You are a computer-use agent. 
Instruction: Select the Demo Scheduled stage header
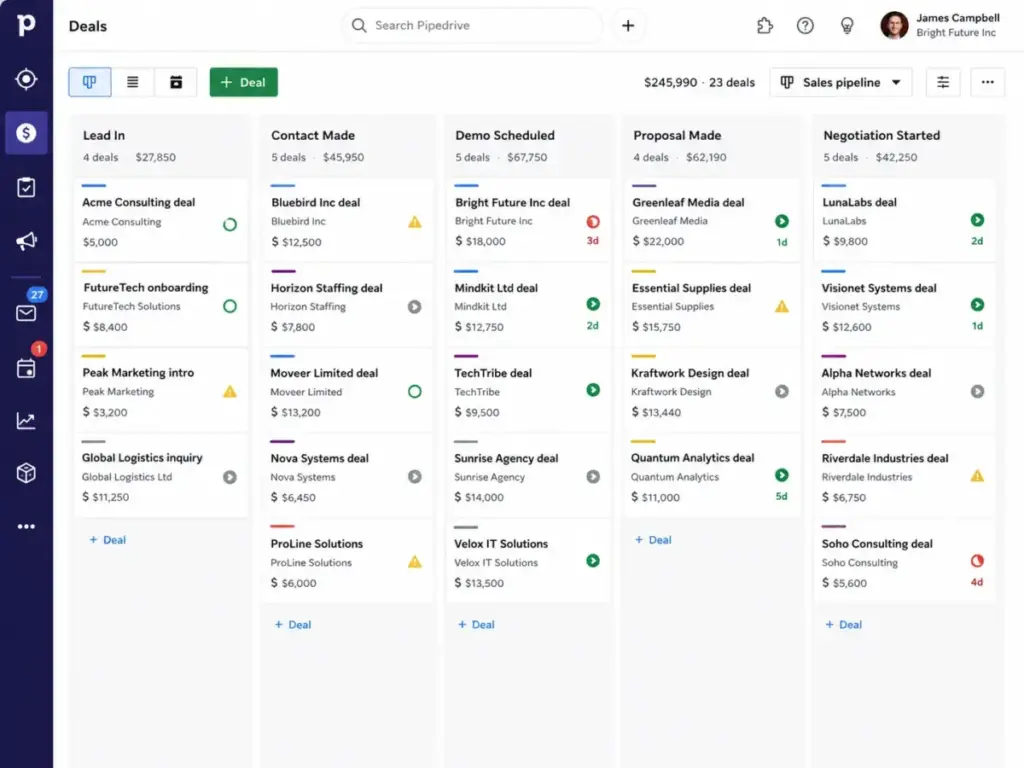click(505, 135)
